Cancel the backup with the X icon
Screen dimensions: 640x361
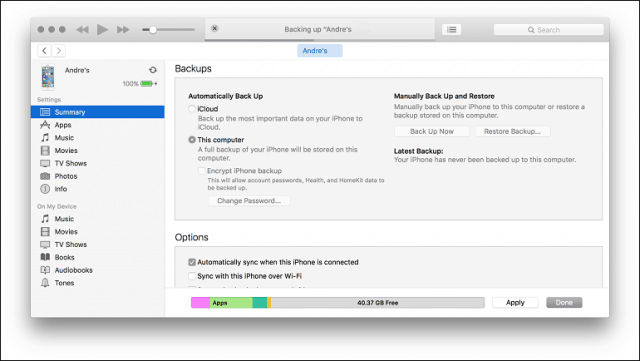215,28
